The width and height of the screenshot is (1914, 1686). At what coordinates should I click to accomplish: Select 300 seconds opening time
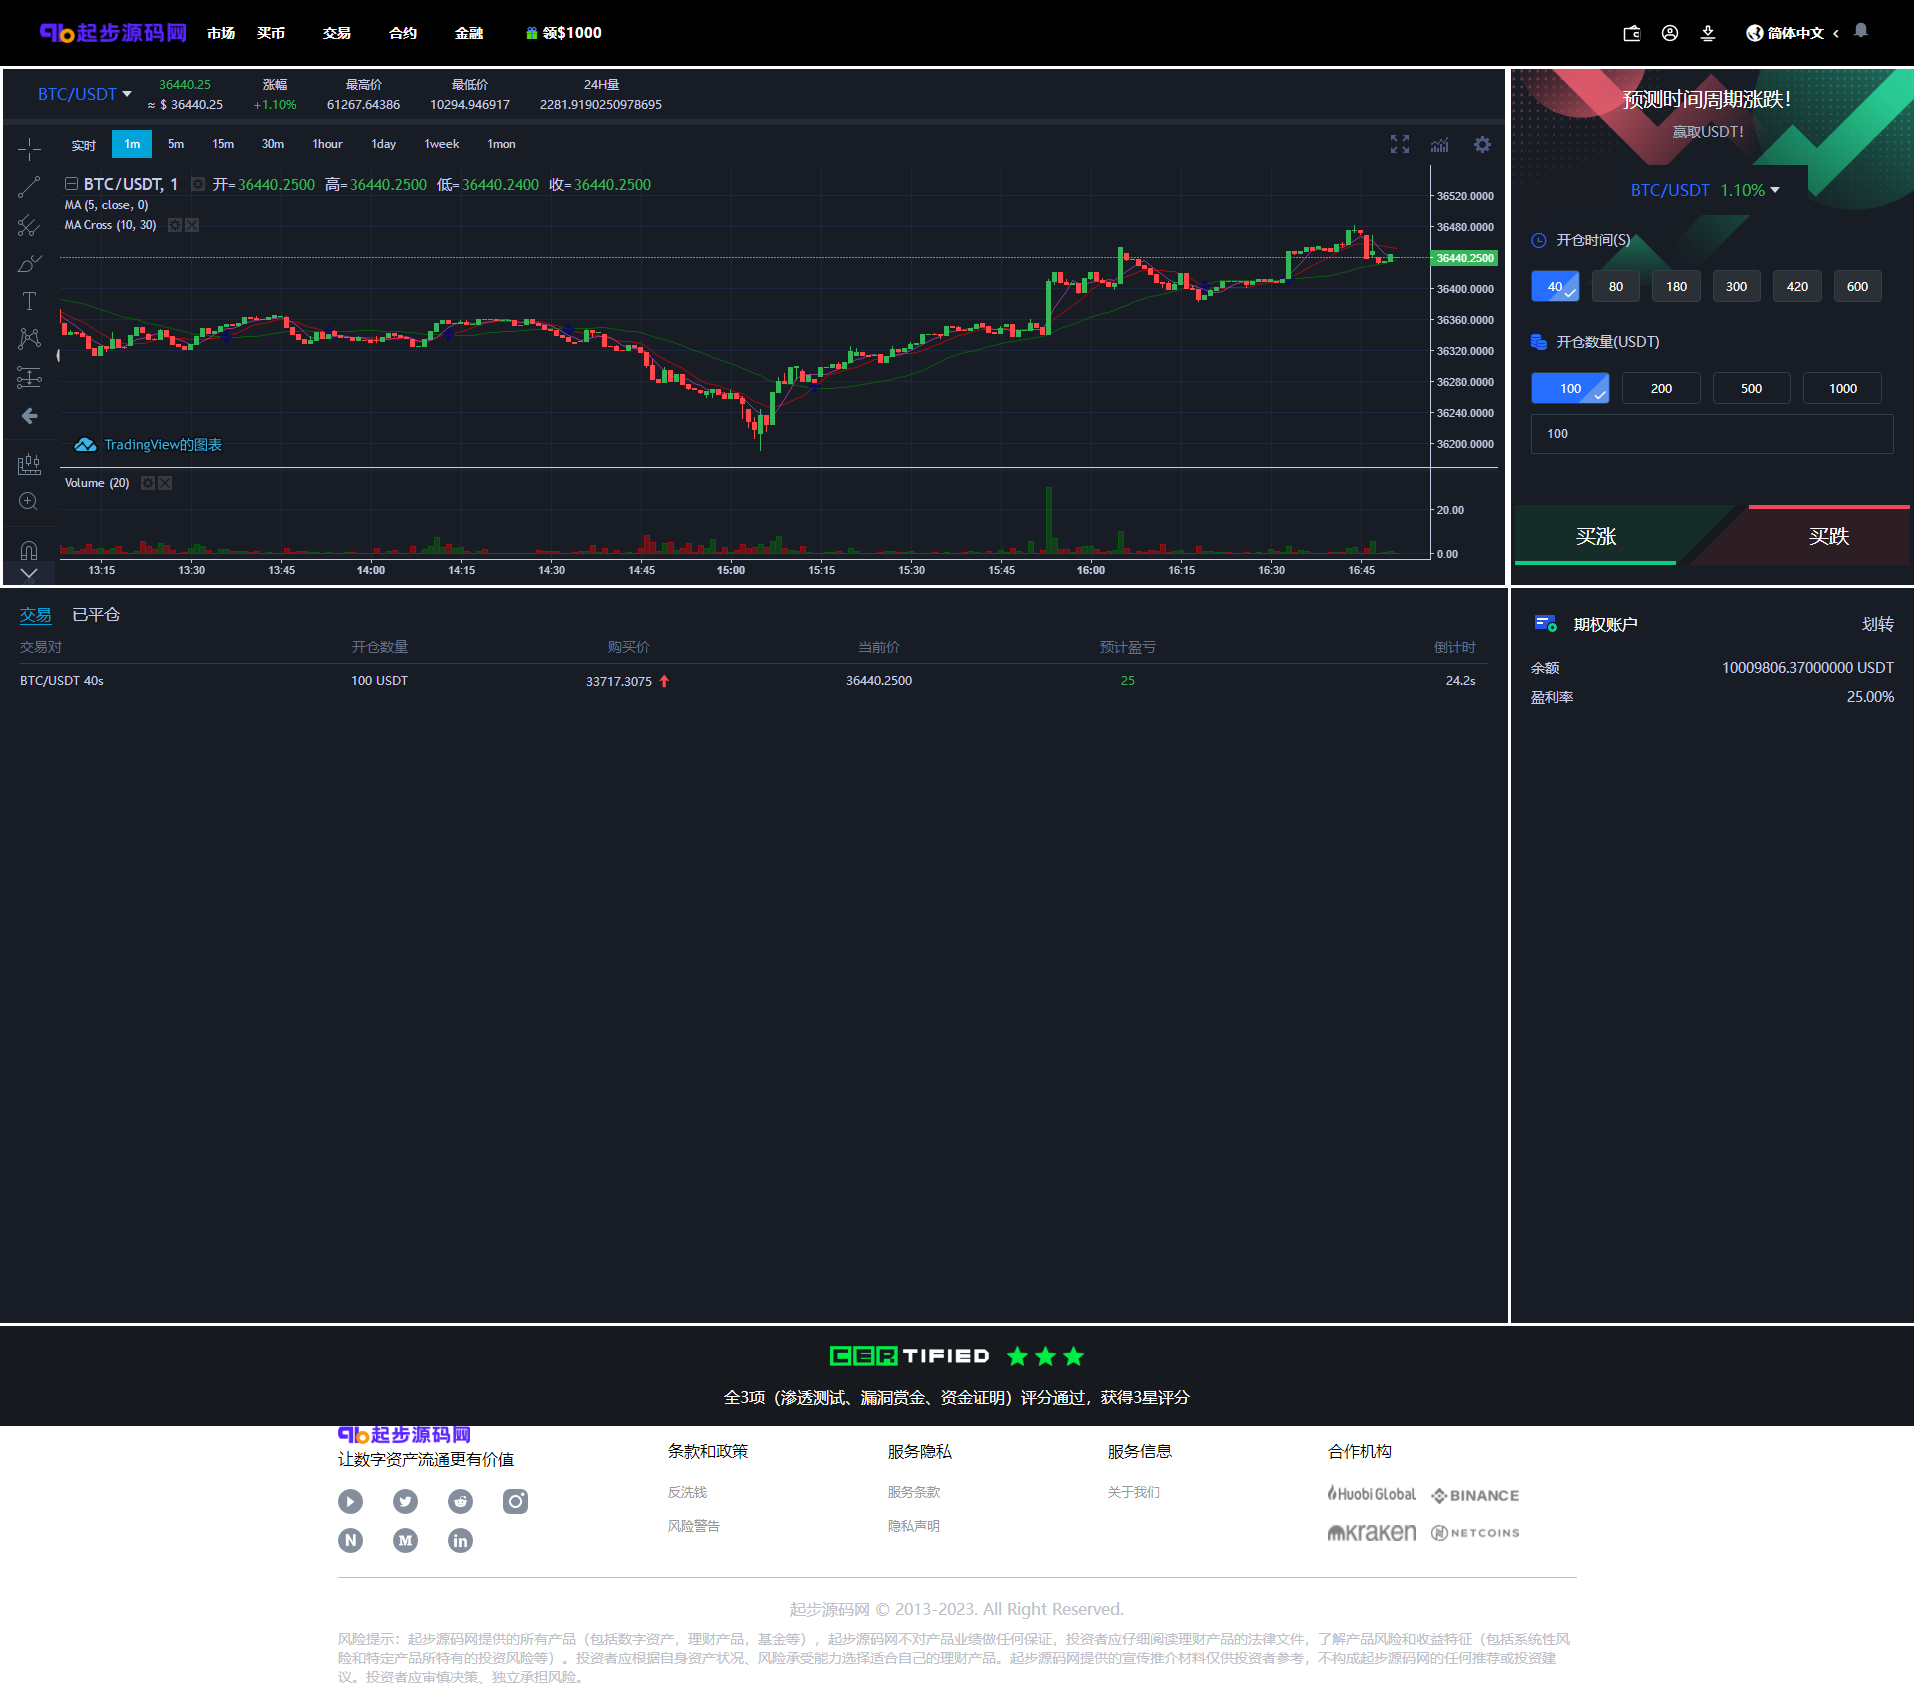1737,286
